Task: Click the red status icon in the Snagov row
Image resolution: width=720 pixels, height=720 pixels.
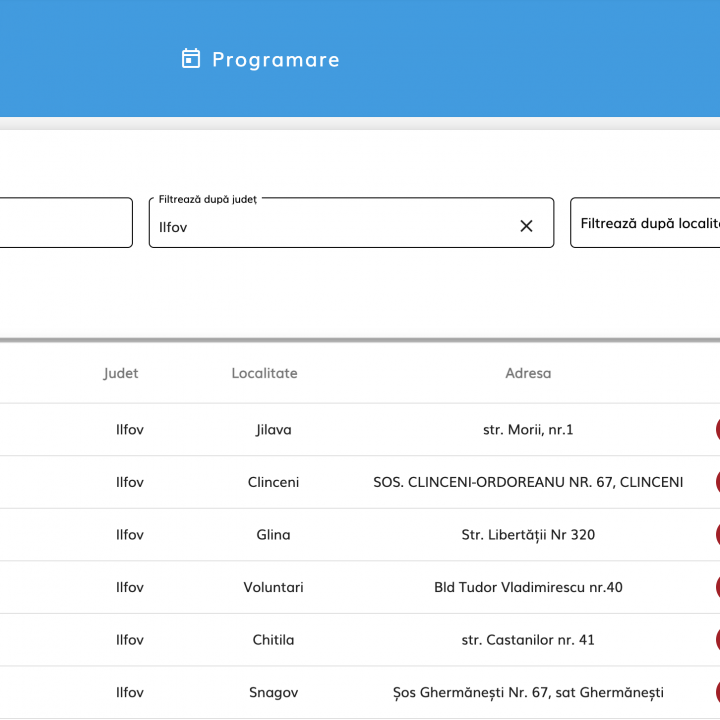Action: [x=716, y=692]
